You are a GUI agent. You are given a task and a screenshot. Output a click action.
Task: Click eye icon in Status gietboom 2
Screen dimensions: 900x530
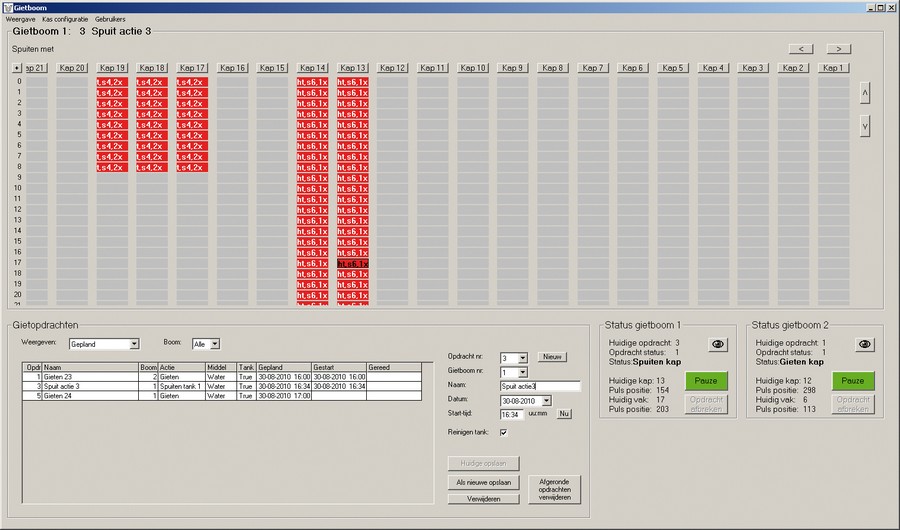coord(864,345)
